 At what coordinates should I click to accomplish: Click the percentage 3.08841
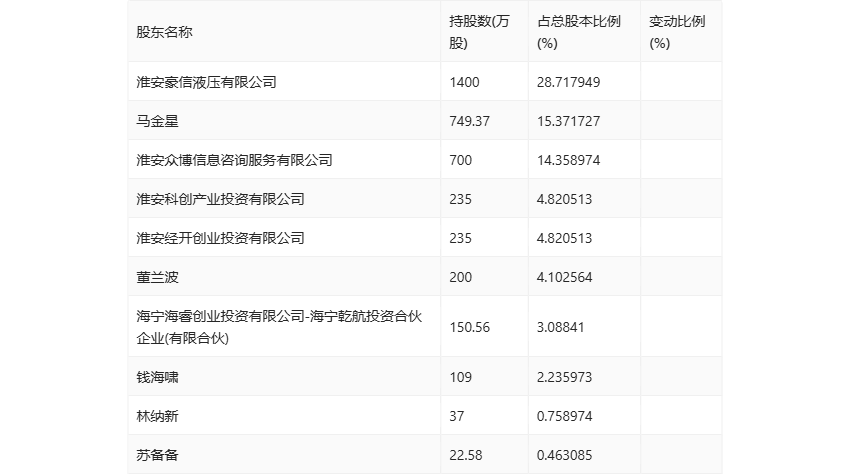561,327
